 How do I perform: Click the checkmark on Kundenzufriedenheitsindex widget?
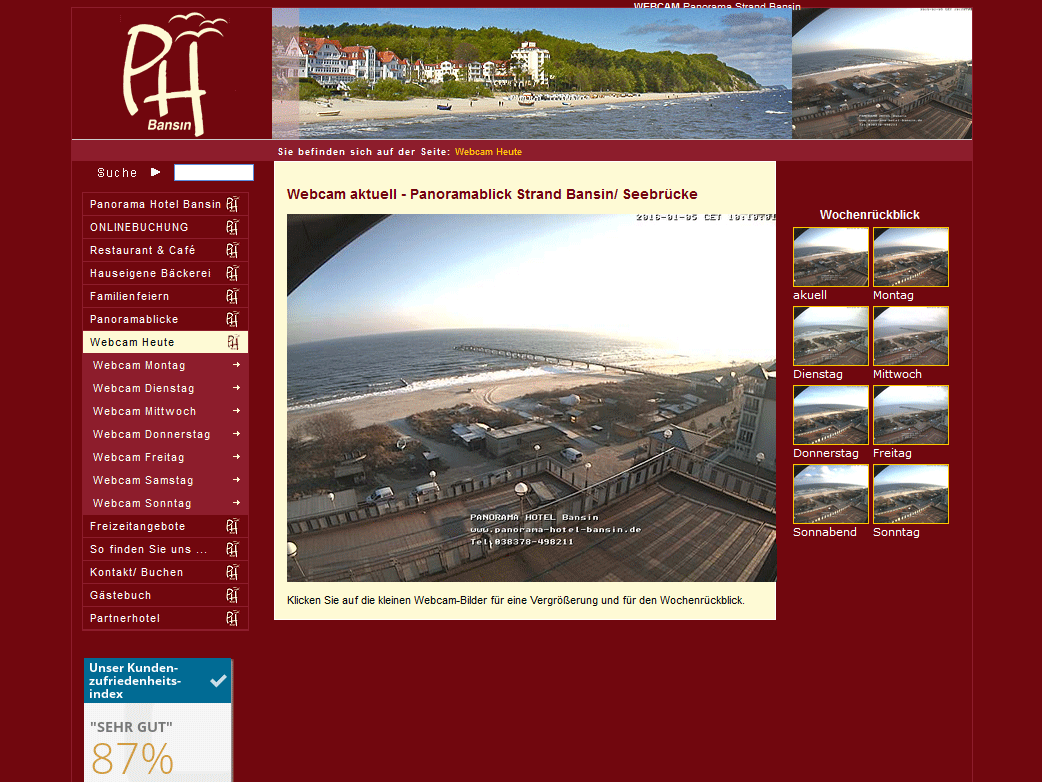pos(218,680)
